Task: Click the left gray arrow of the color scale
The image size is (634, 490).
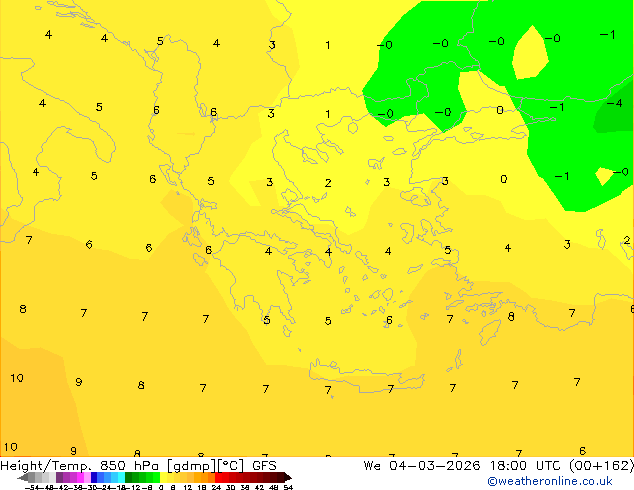Action: [x=23, y=478]
